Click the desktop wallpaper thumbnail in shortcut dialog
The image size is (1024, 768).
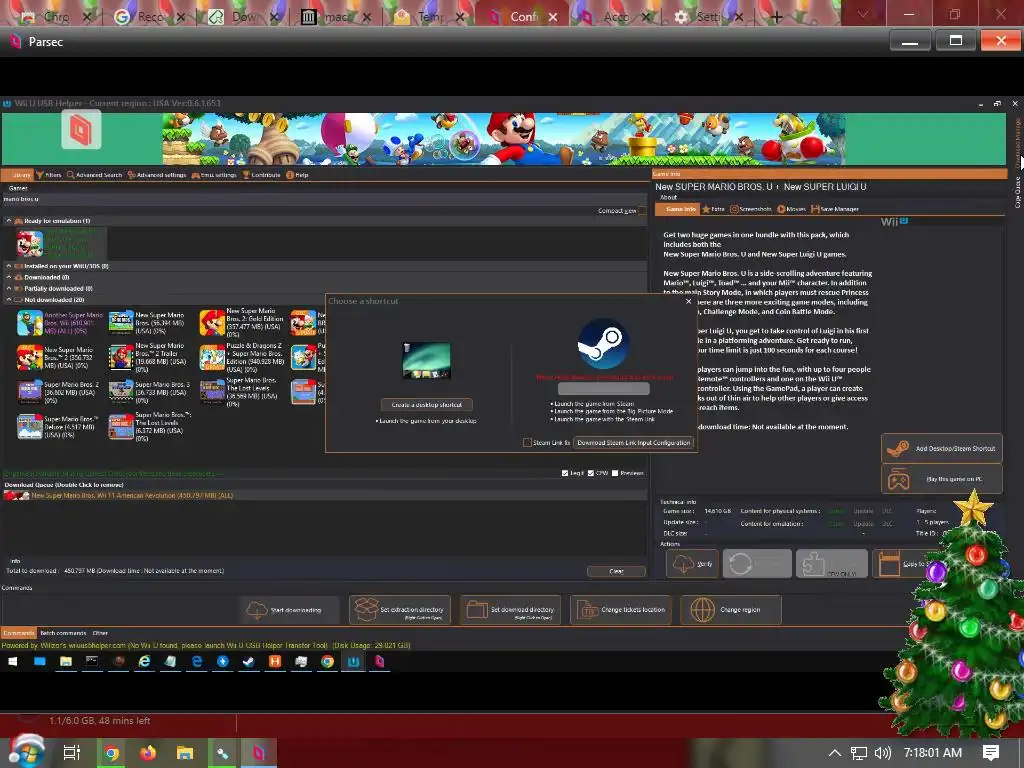tap(426, 360)
